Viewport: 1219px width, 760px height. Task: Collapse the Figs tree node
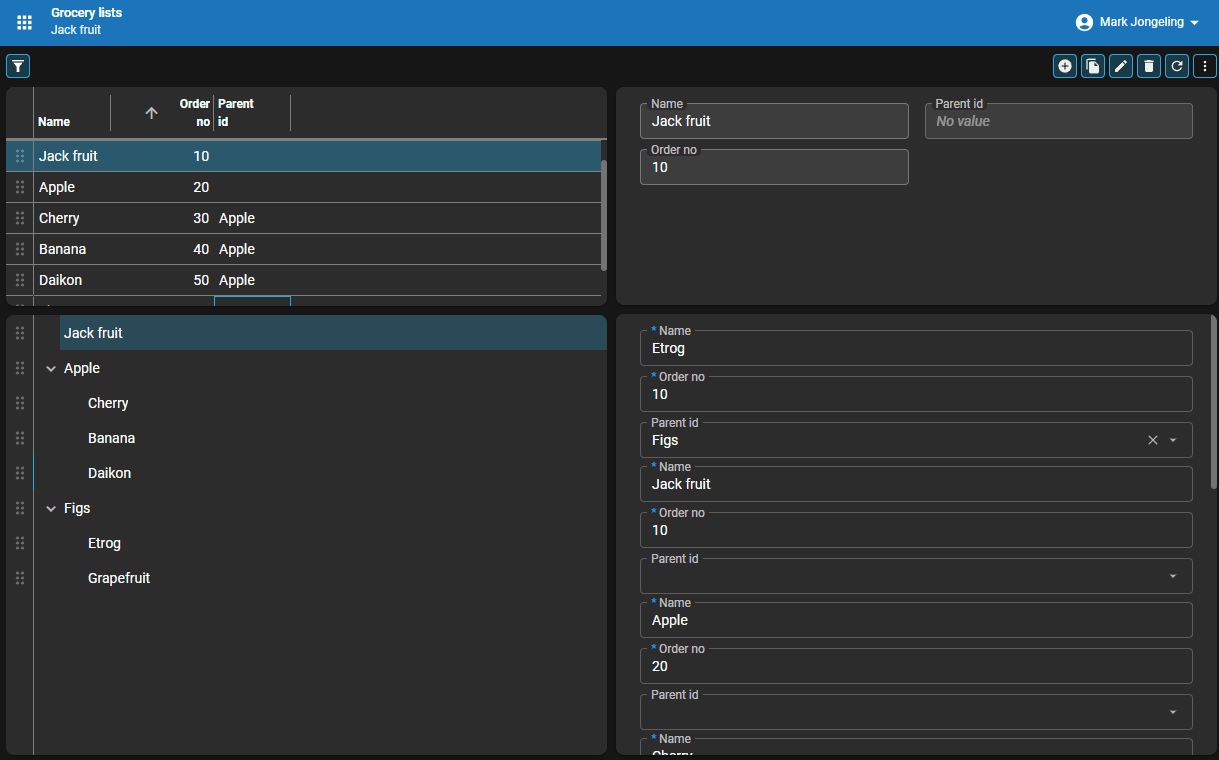click(x=51, y=509)
